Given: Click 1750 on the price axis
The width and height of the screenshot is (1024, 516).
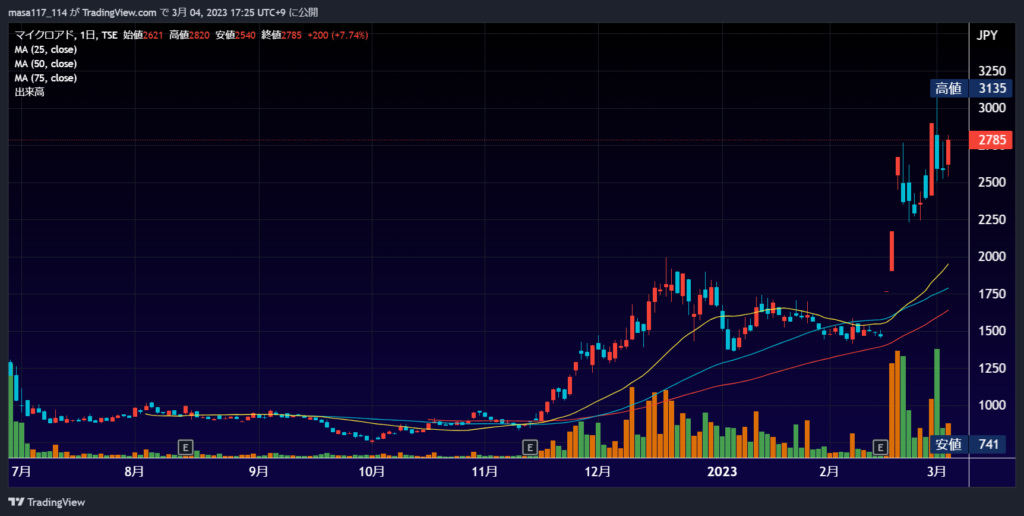Looking at the screenshot, I should 992,294.
